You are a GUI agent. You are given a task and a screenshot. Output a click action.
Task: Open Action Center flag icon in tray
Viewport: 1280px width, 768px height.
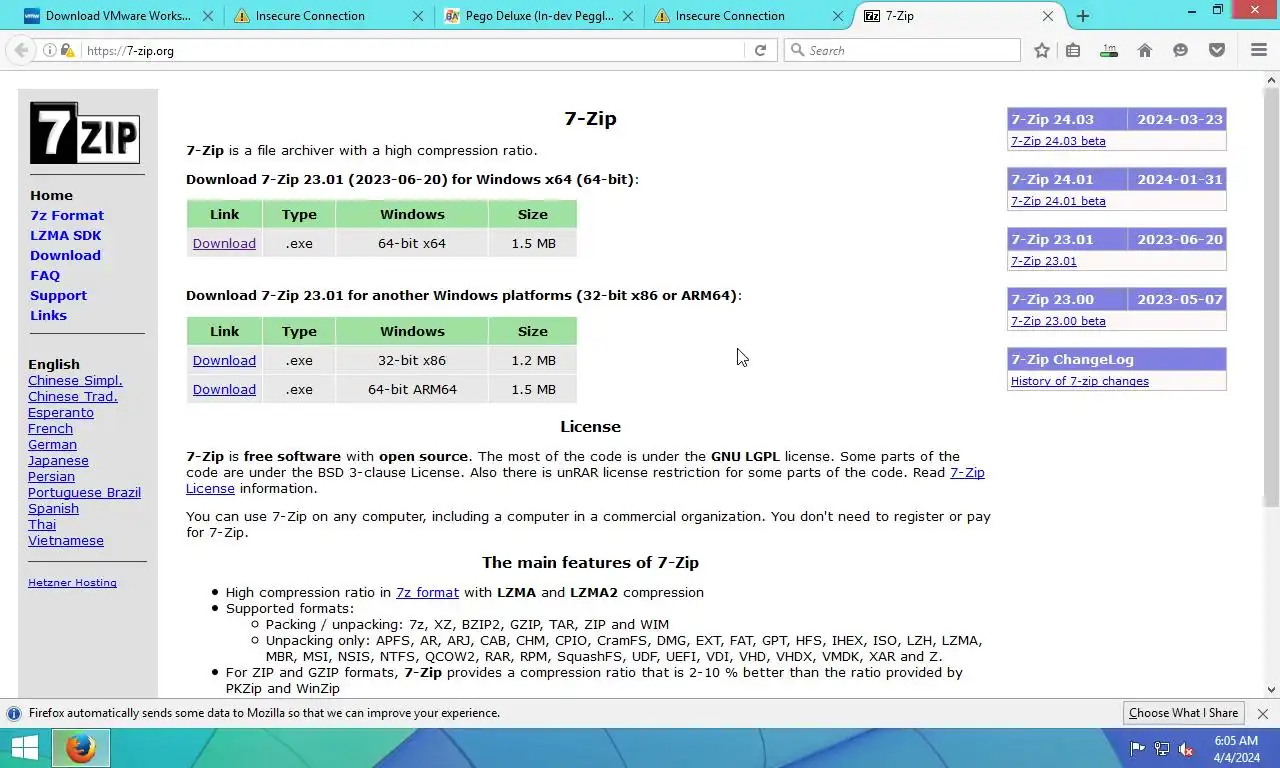coord(1137,748)
